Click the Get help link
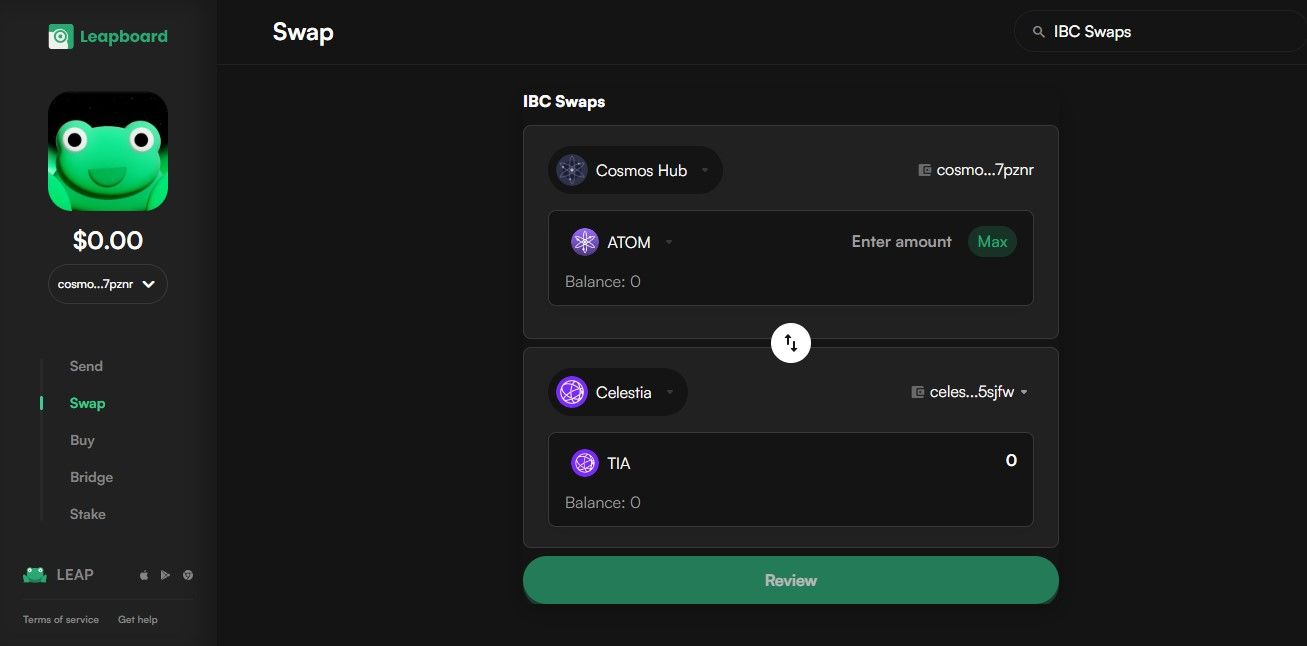The image size is (1307, 646). click(138, 620)
